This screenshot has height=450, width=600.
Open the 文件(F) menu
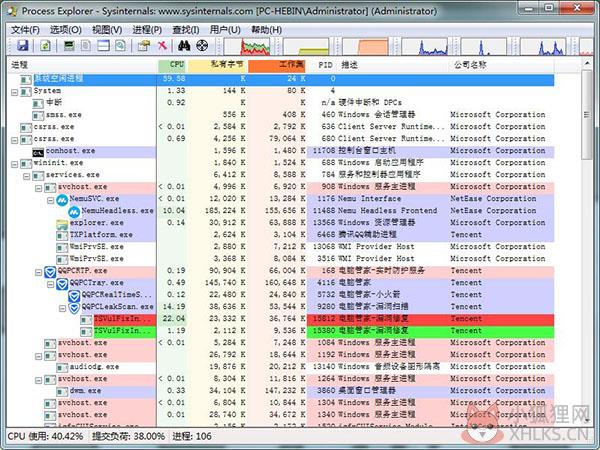pyautogui.click(x=25, y=30)
